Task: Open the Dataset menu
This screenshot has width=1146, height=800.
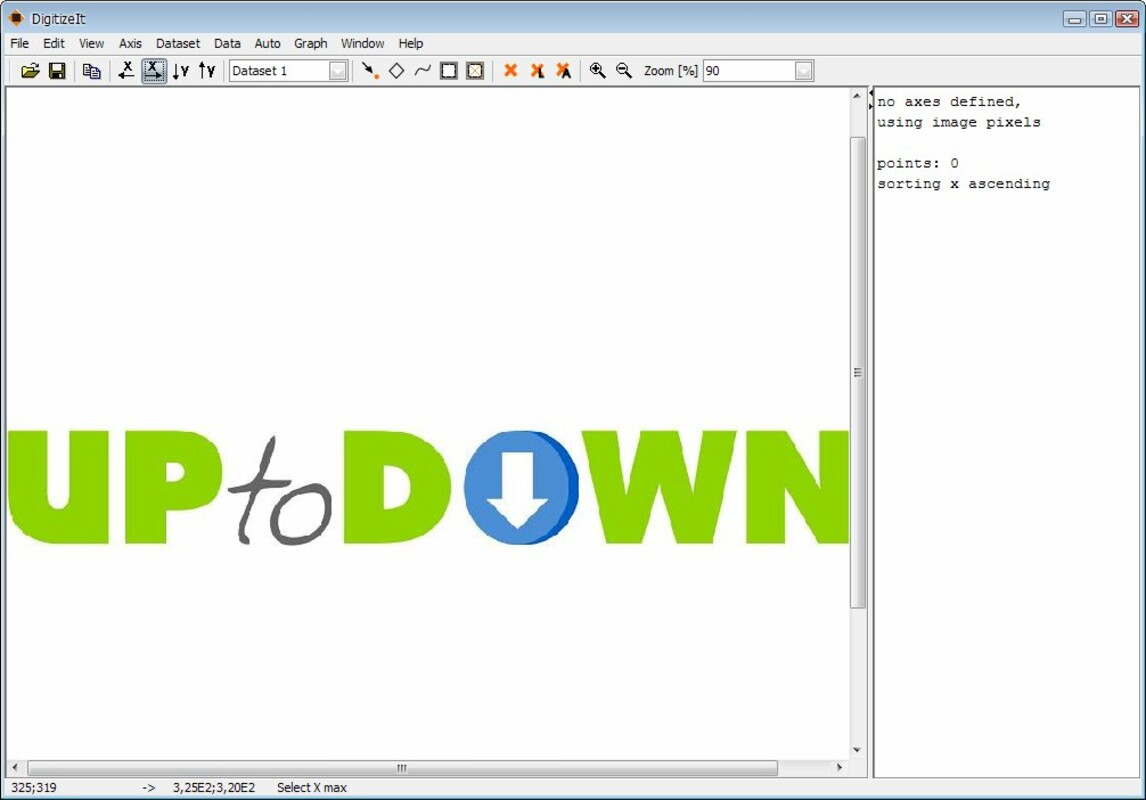Action: (x=177, y=43)
